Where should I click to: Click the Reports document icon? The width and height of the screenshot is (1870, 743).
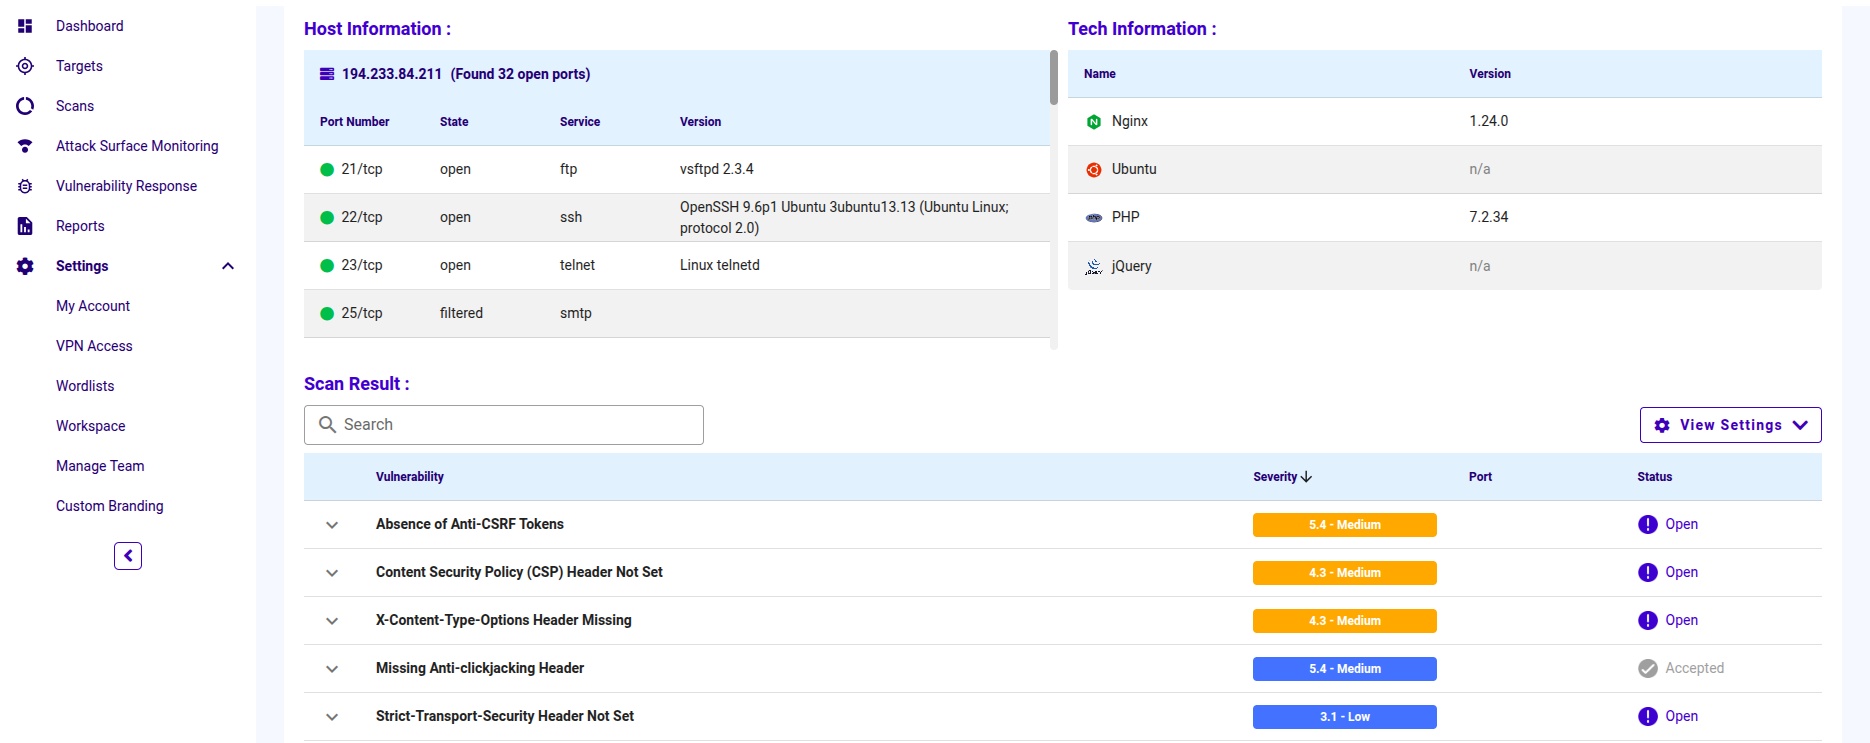pos(25,226)
